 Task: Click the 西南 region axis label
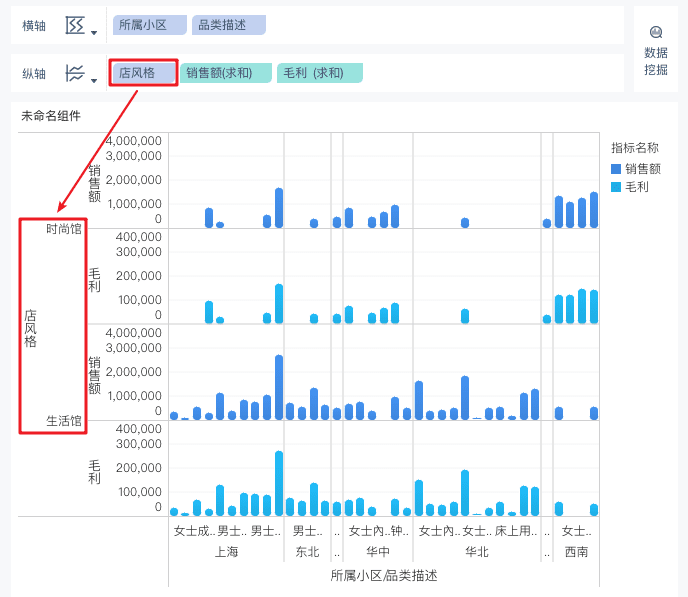point(576,552)
